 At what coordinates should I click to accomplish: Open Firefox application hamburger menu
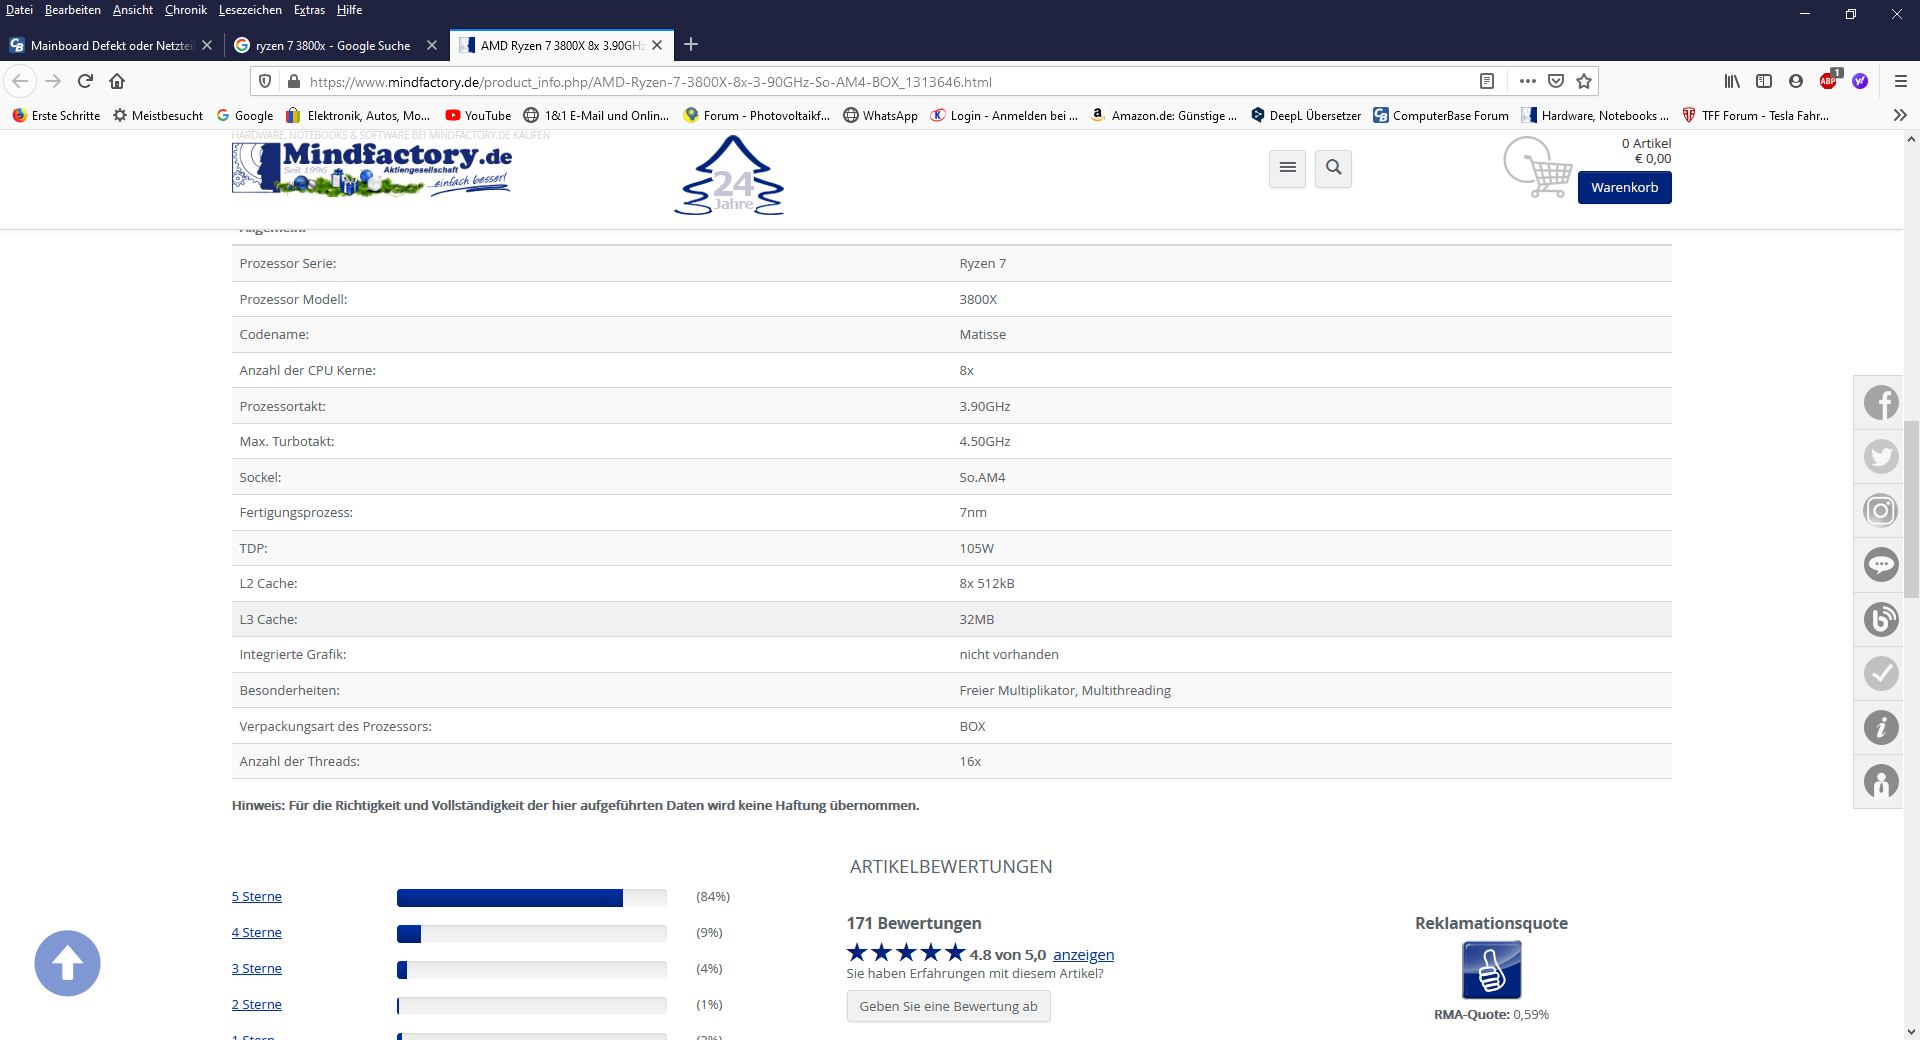point(1901,81)
